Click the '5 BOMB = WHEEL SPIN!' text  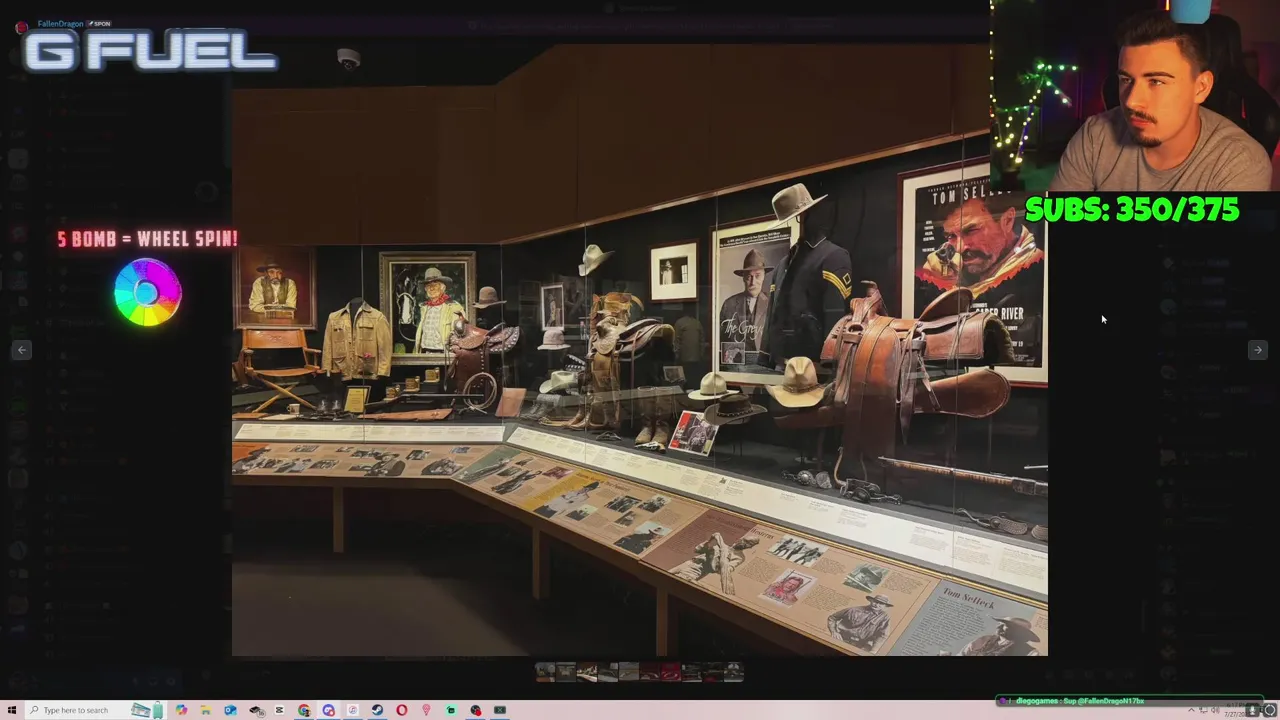147,239
